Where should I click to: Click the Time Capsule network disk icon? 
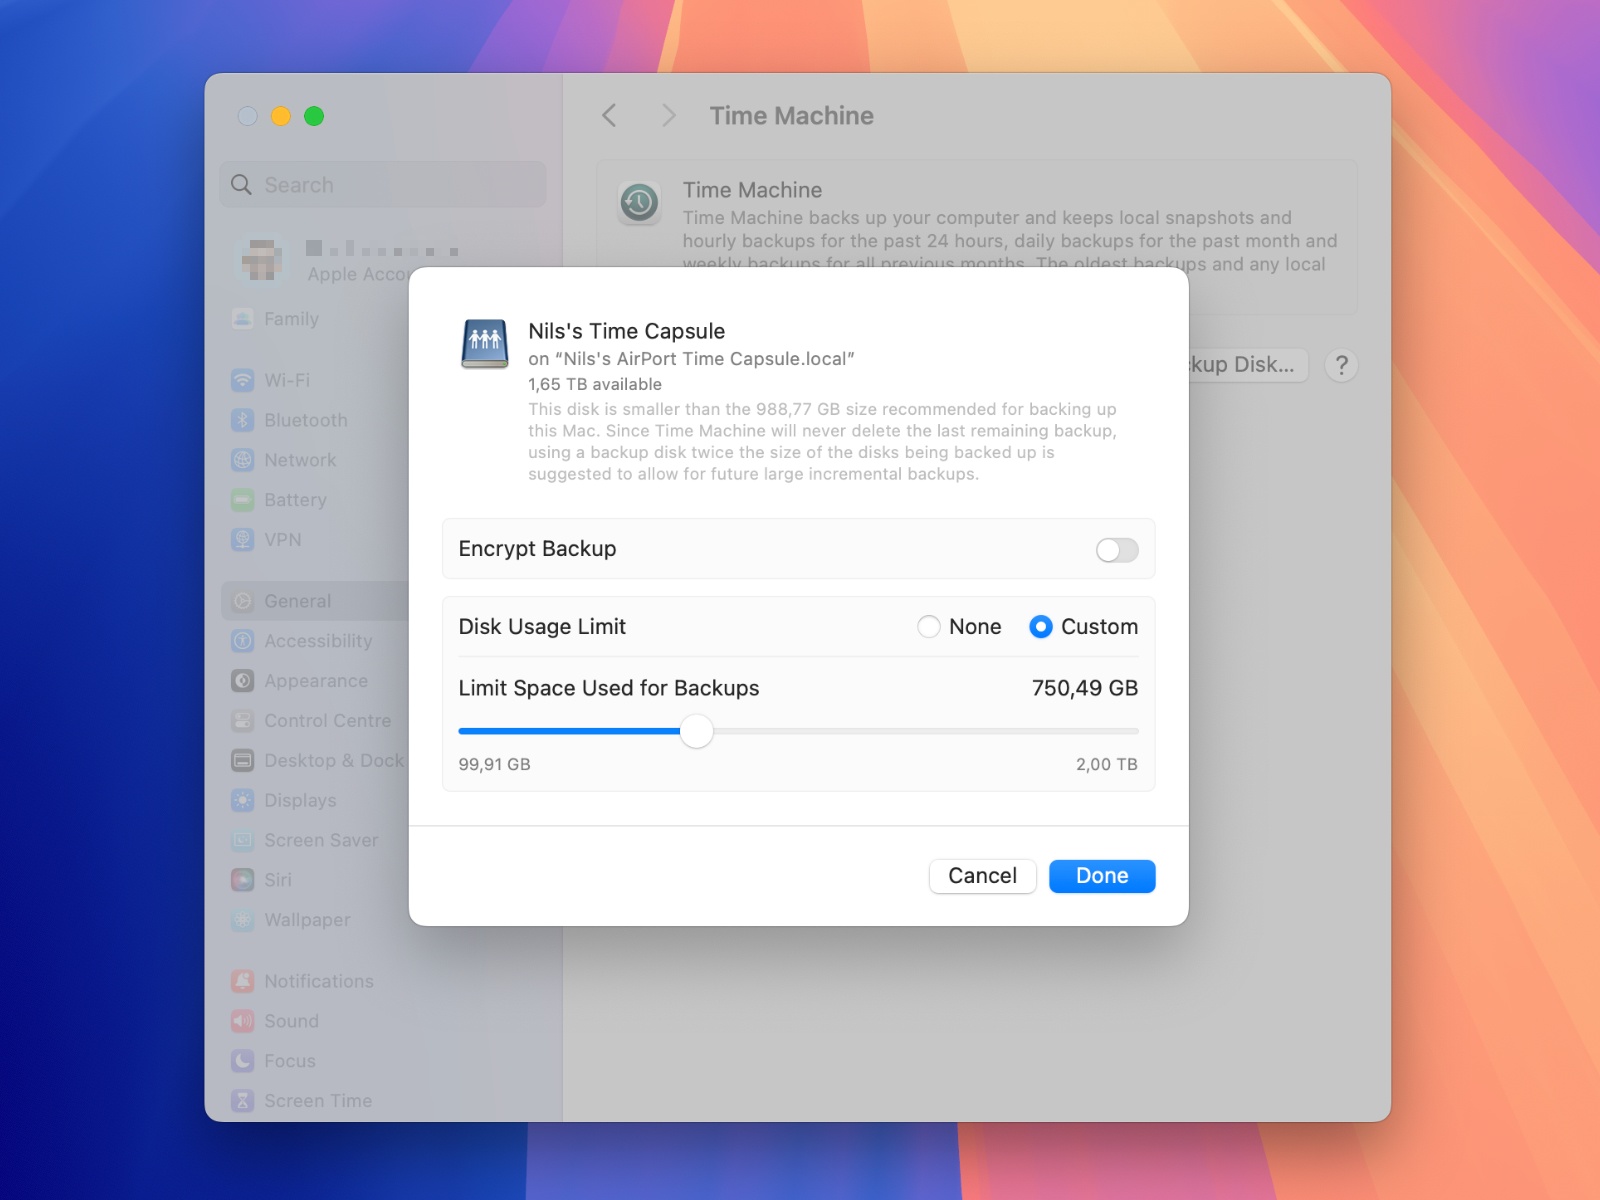point(485,343)
